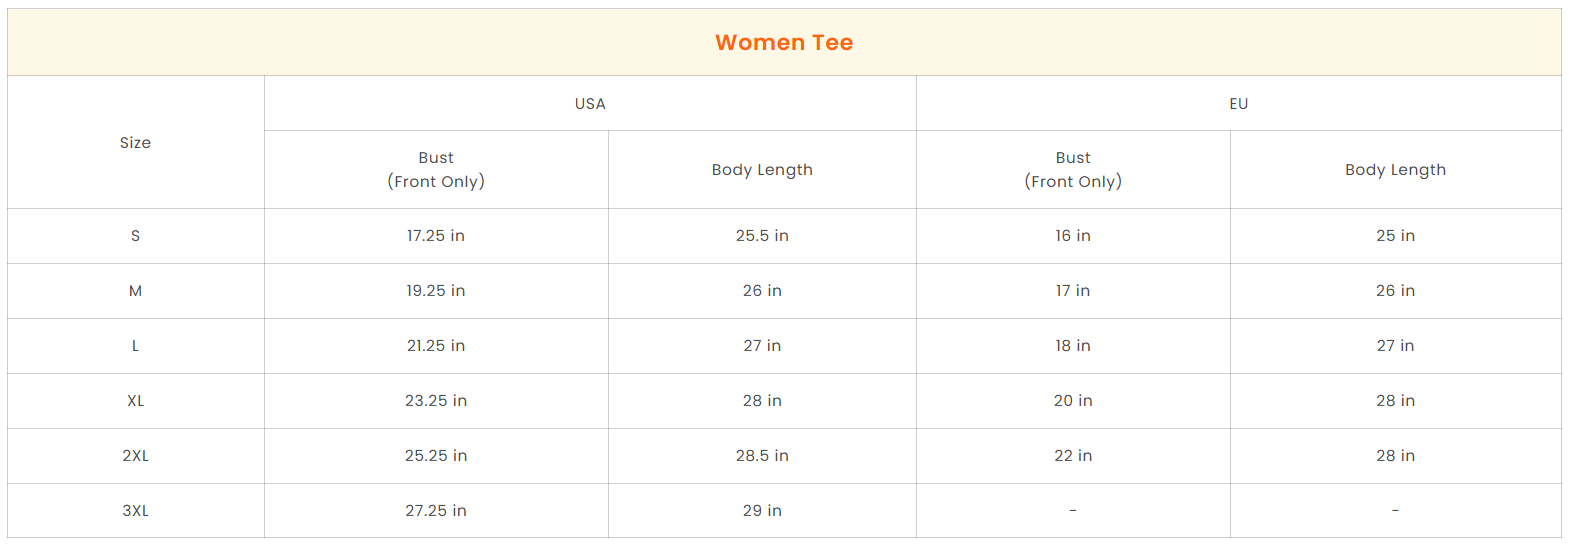Select the 23.25 in bust value
This screenshot has height=545, width=1569.
436,400
